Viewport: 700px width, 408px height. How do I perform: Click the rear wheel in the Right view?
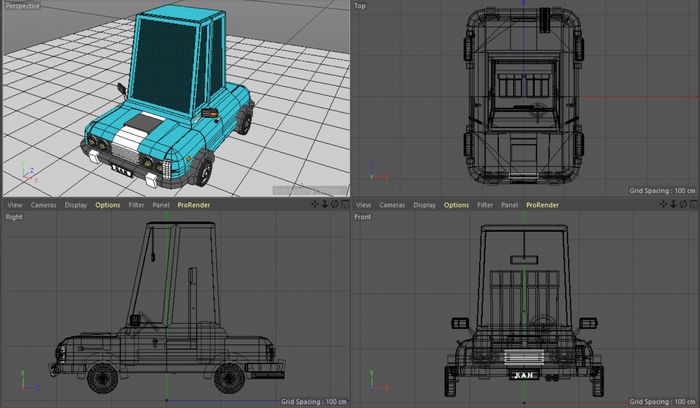[230, 377]
